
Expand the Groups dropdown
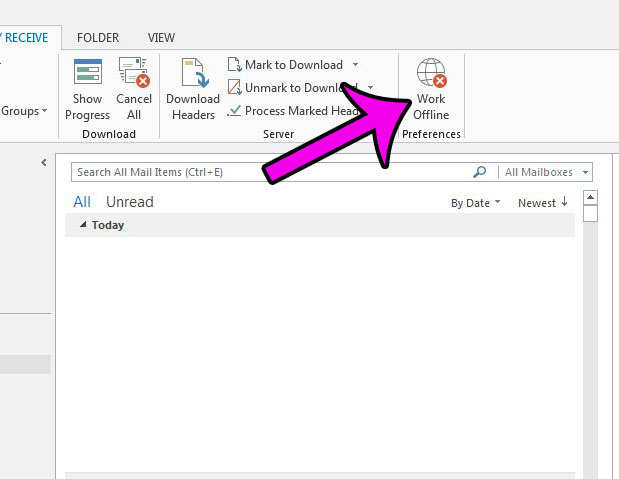(24, 111)
